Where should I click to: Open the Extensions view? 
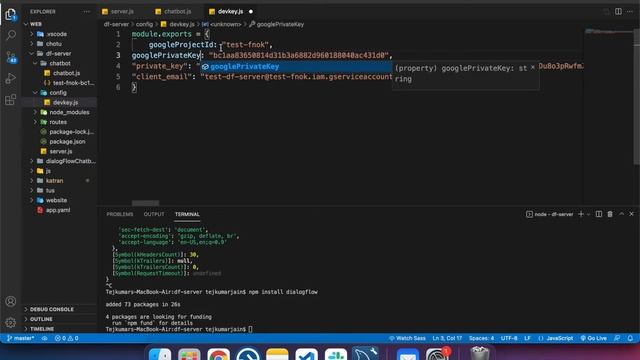coord(11,100)
